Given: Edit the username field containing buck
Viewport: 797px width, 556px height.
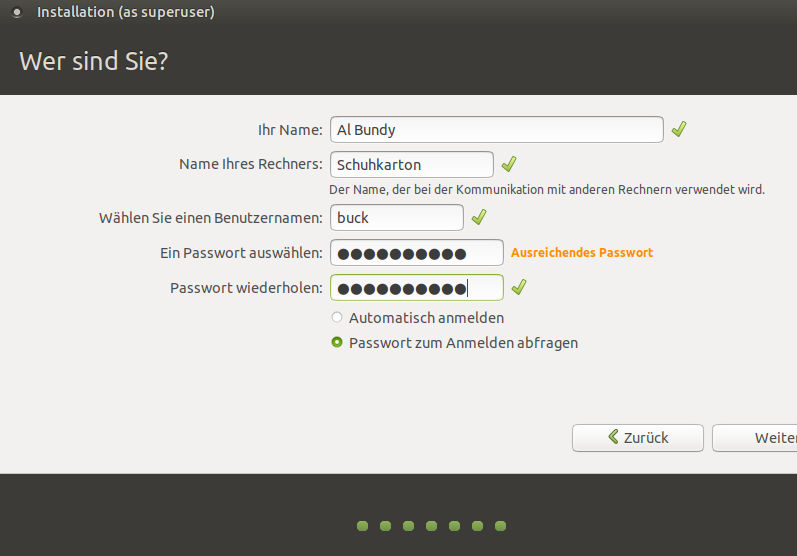Looking at the screenshot, I should pos(396,217).
